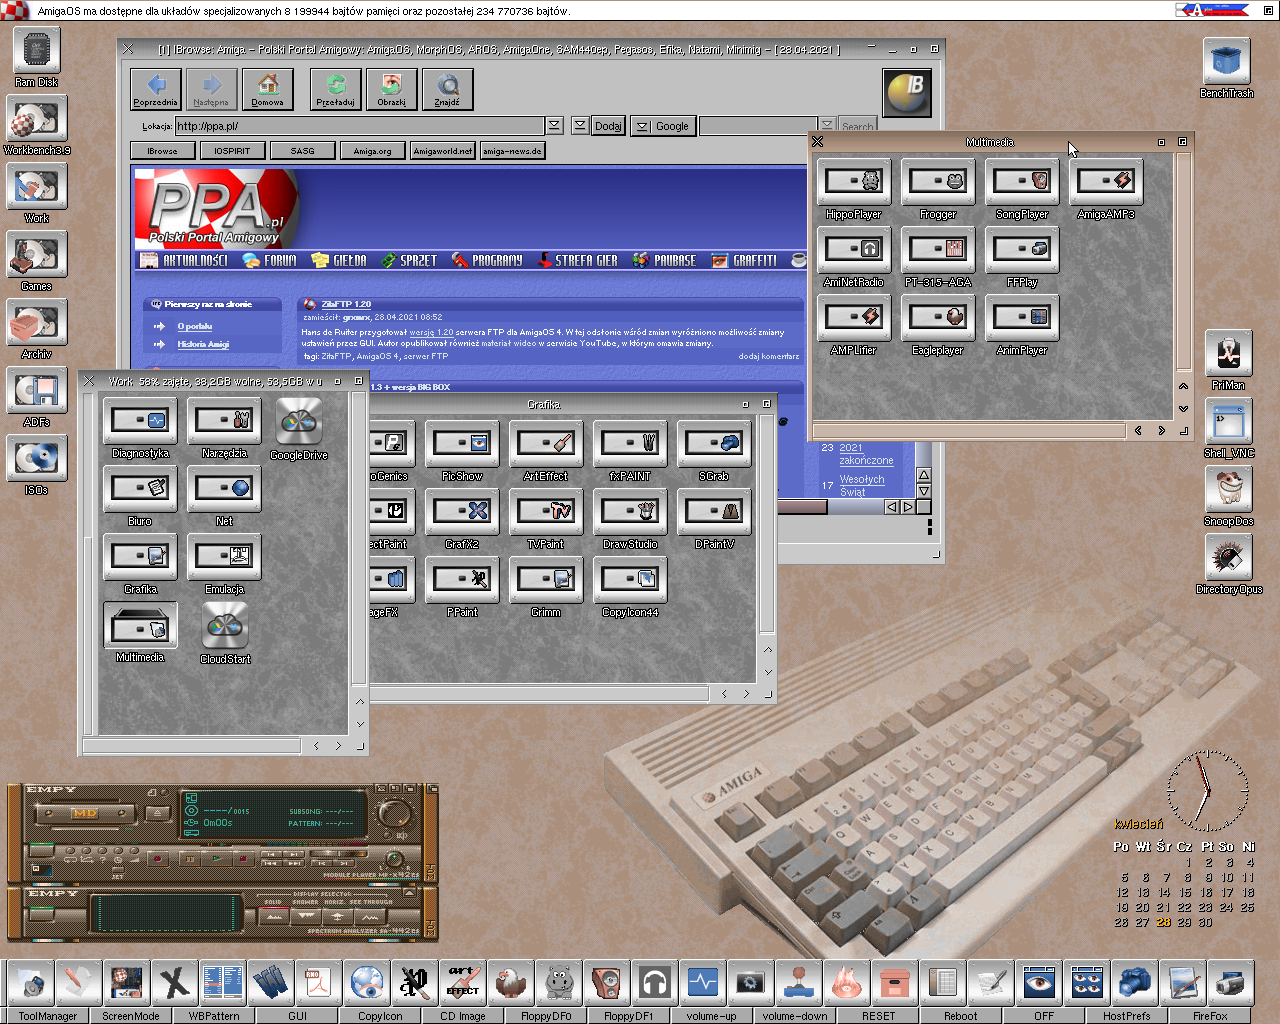Open the PROGRAMY section on PPA site
This screenshot has width=1280, height=1024.
[x=487, y=260]
